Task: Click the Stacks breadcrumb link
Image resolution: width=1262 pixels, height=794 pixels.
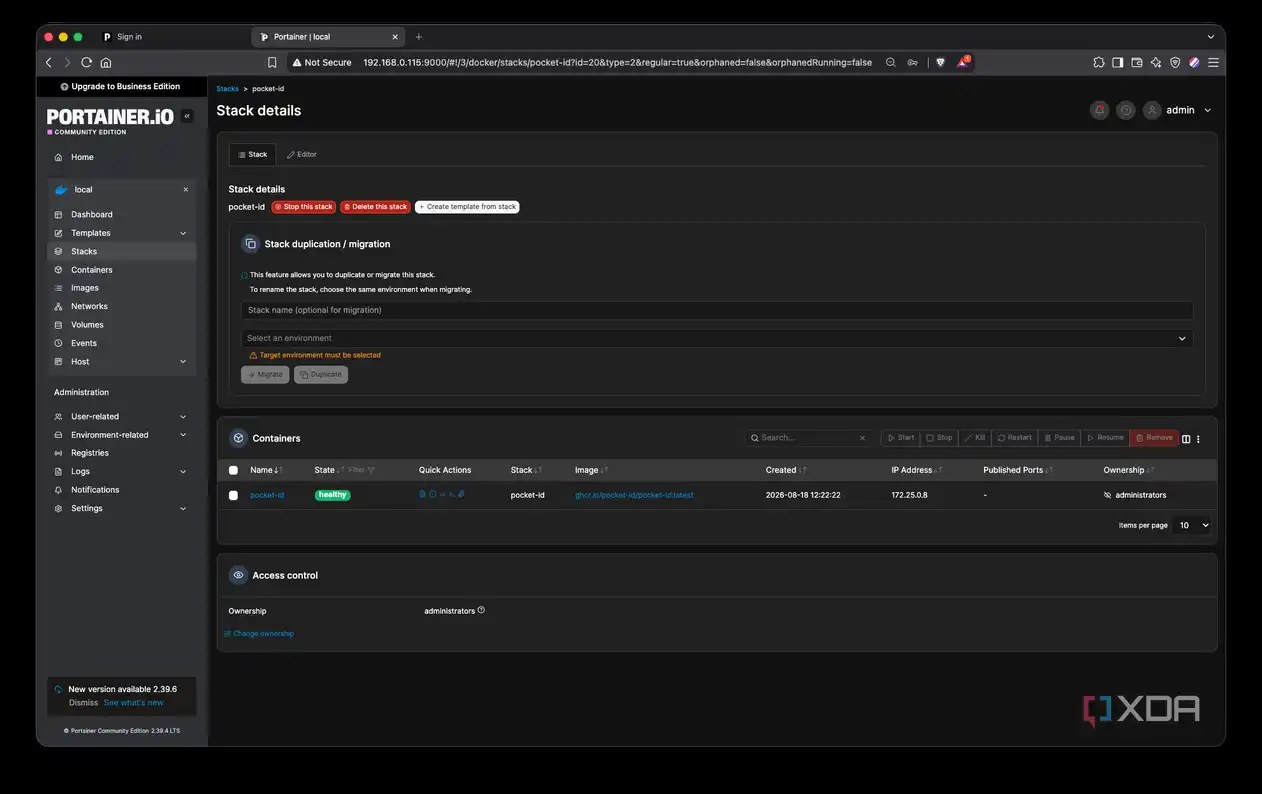Action: coord(228,89)
